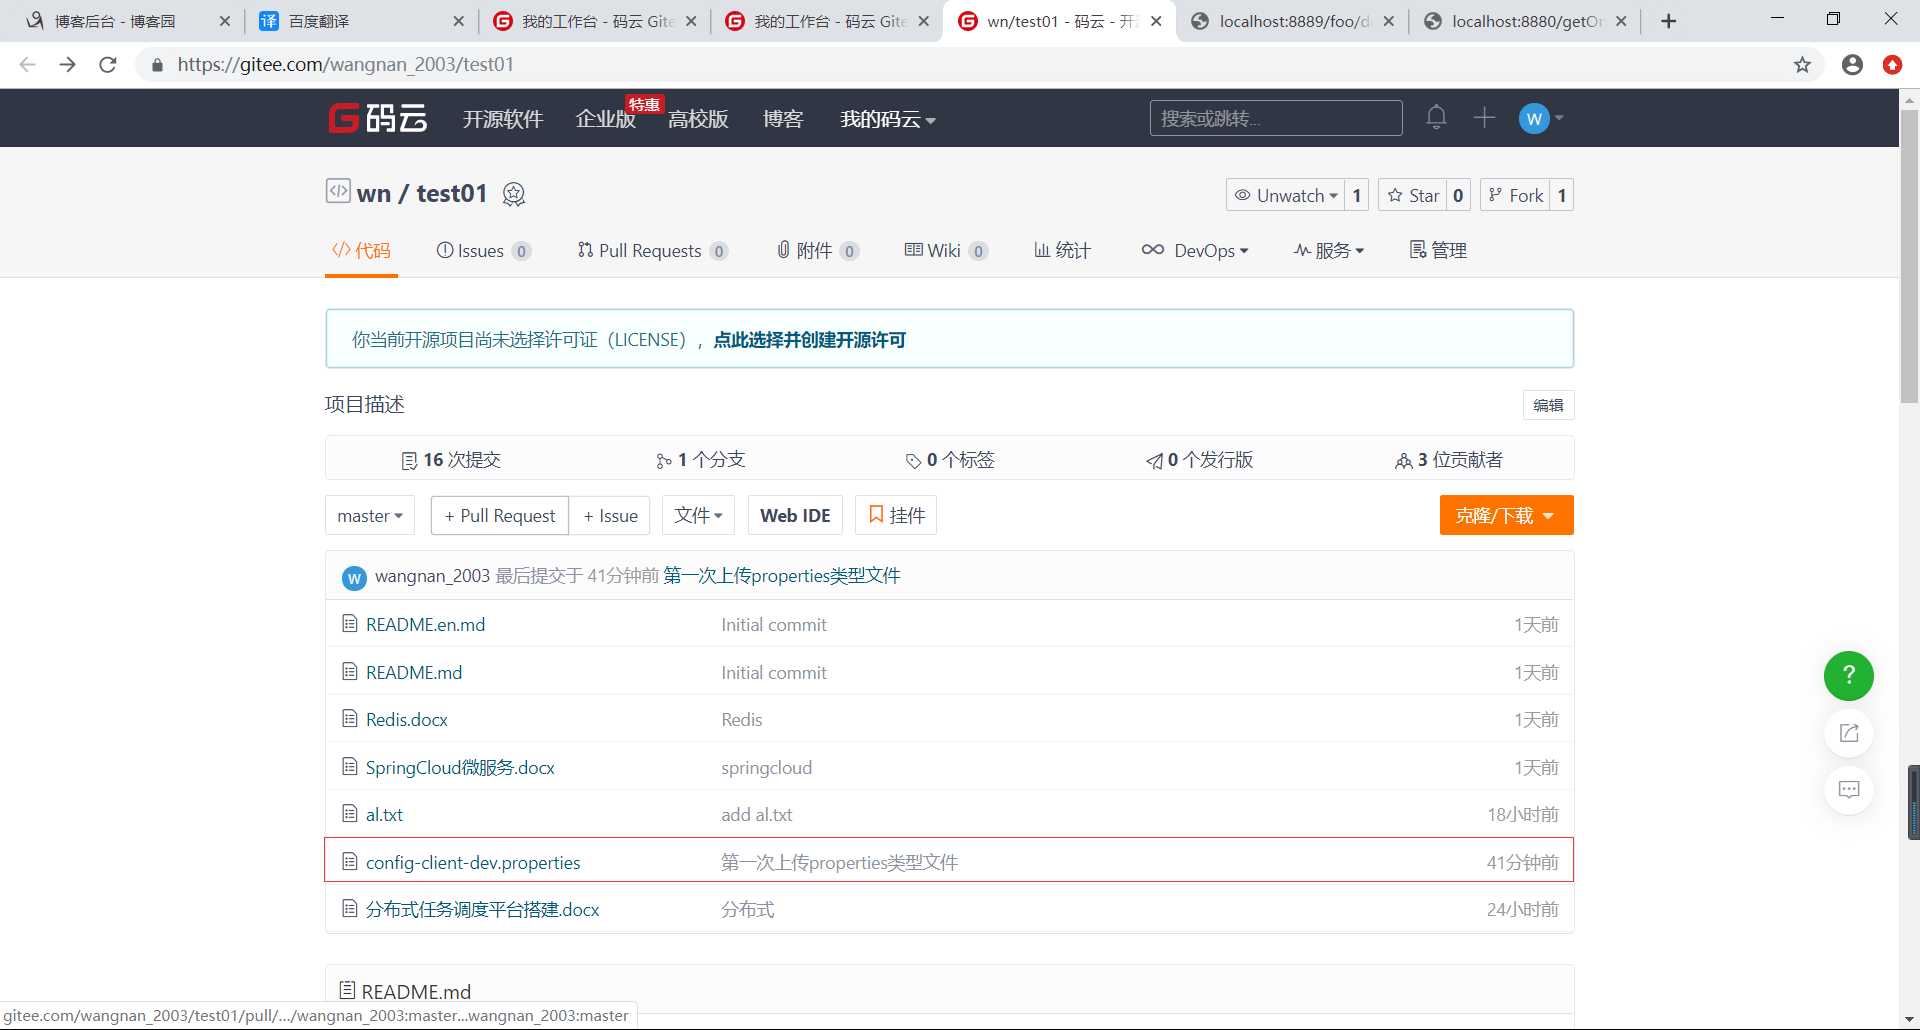This screenshot has width=1920, height=1030.
Task: Go forward using the browser forward arrow
Action: click(67, 65)
